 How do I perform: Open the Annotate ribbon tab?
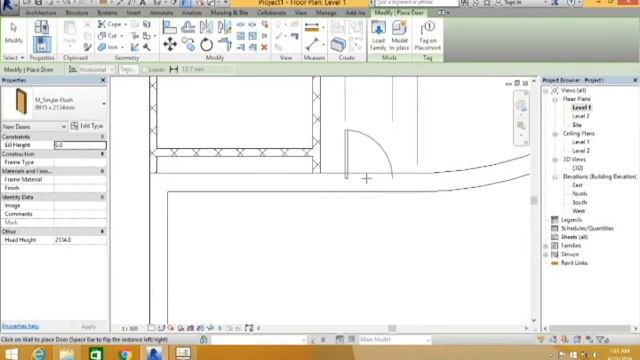(x=162, y=13)
